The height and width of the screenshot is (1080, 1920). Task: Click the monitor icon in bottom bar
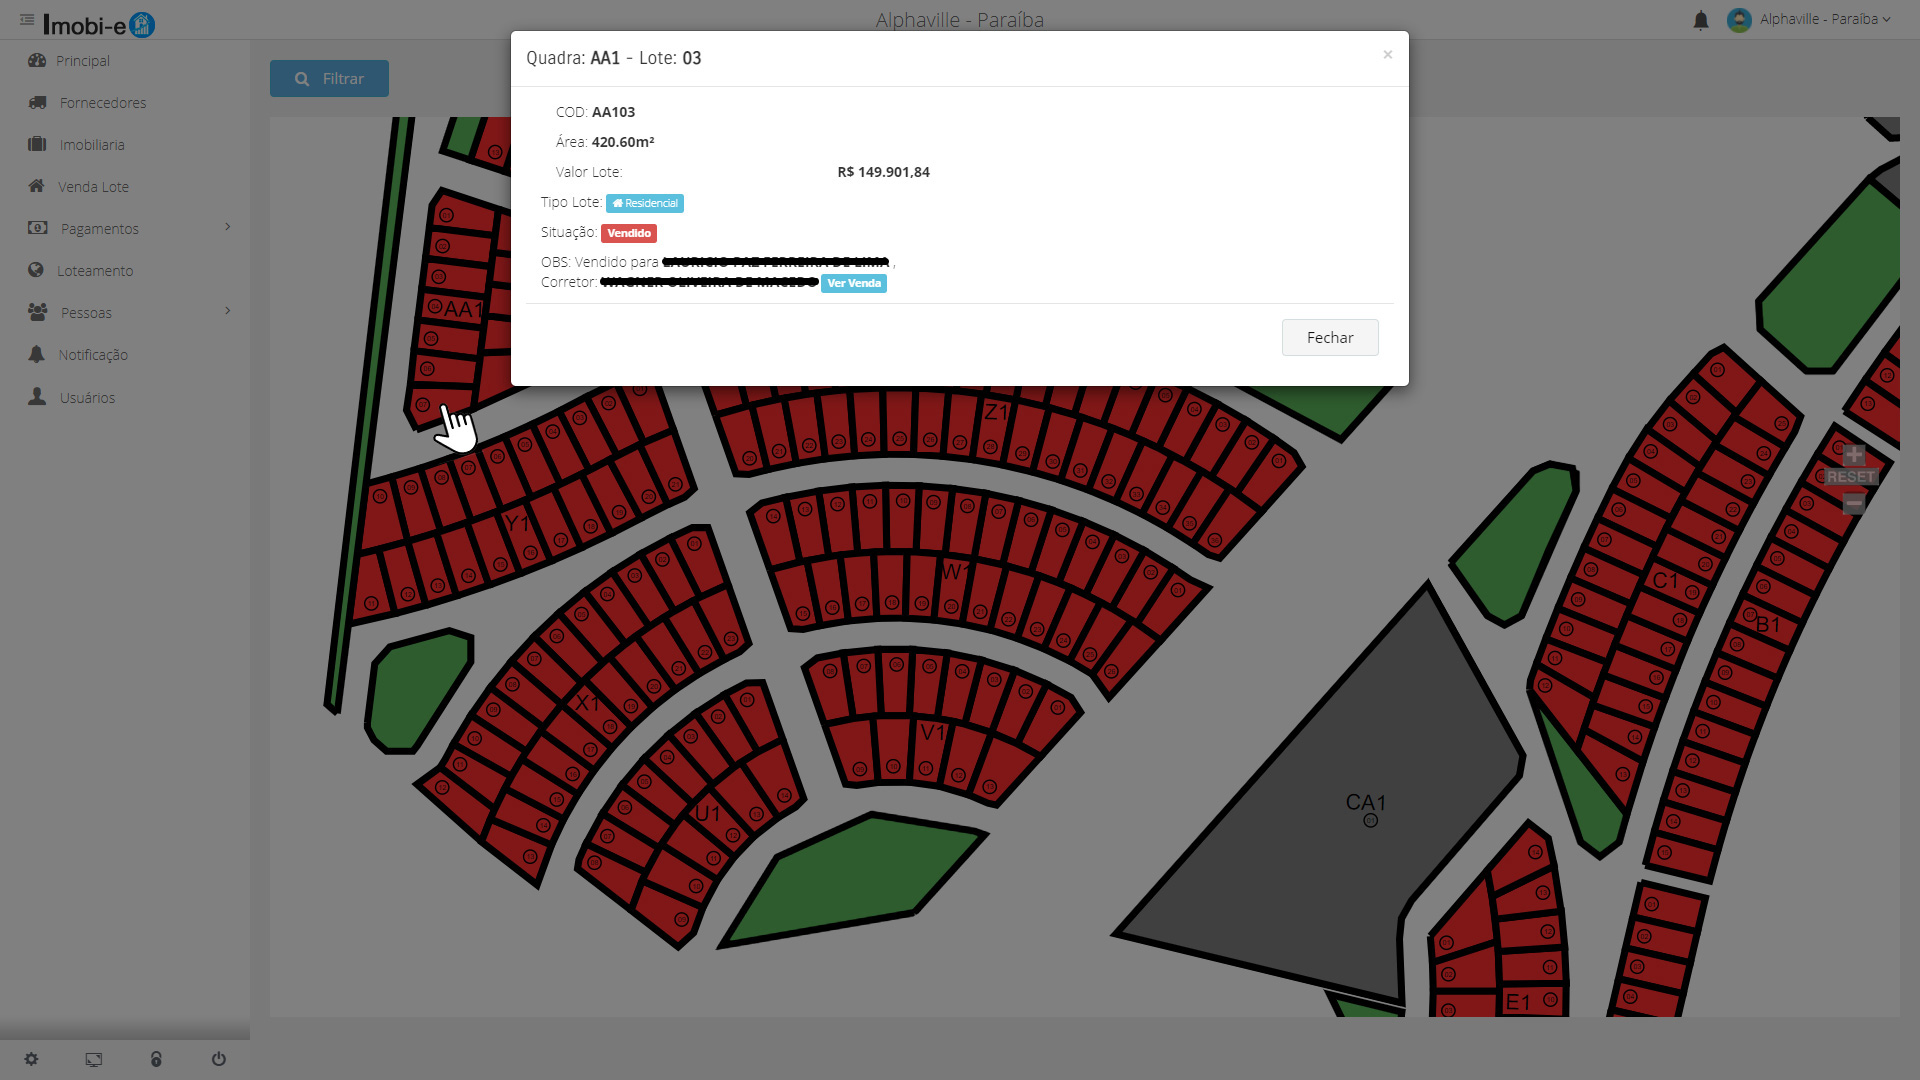pos(94,1059)
